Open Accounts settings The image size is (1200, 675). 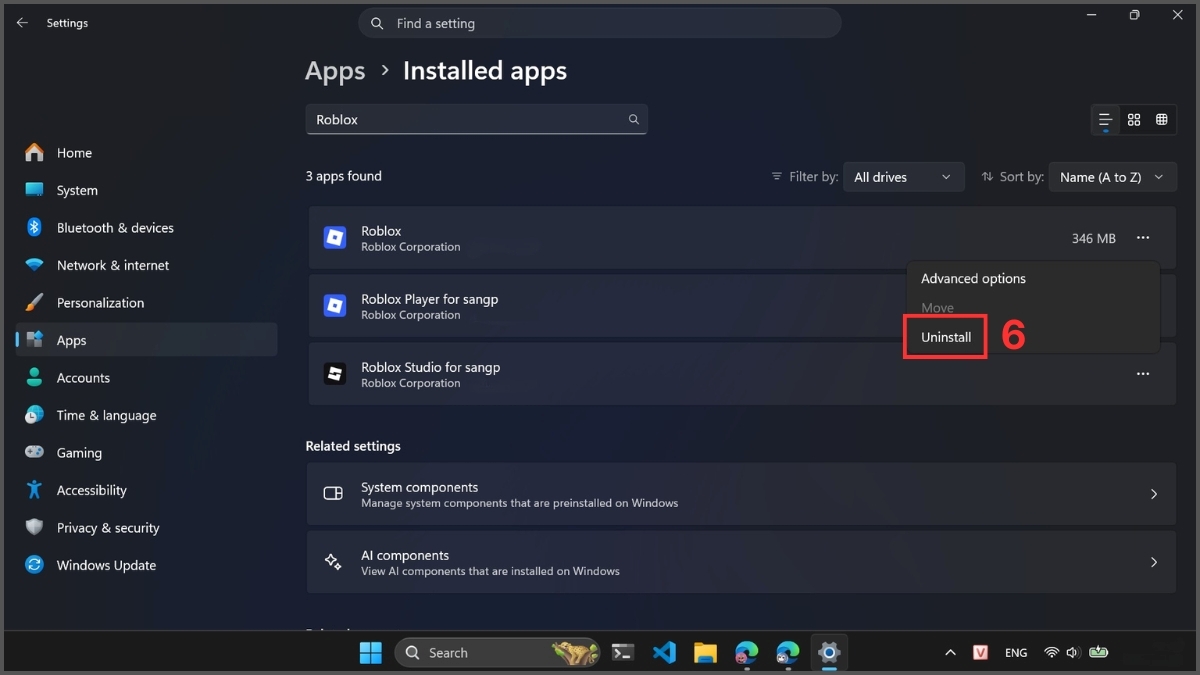(x=147, y=378)
